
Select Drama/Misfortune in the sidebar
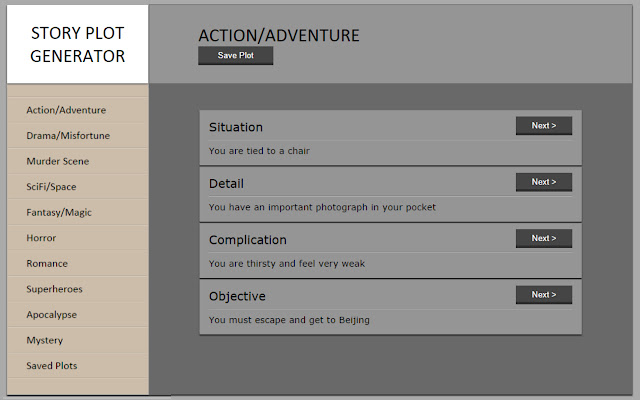[68, 135]
